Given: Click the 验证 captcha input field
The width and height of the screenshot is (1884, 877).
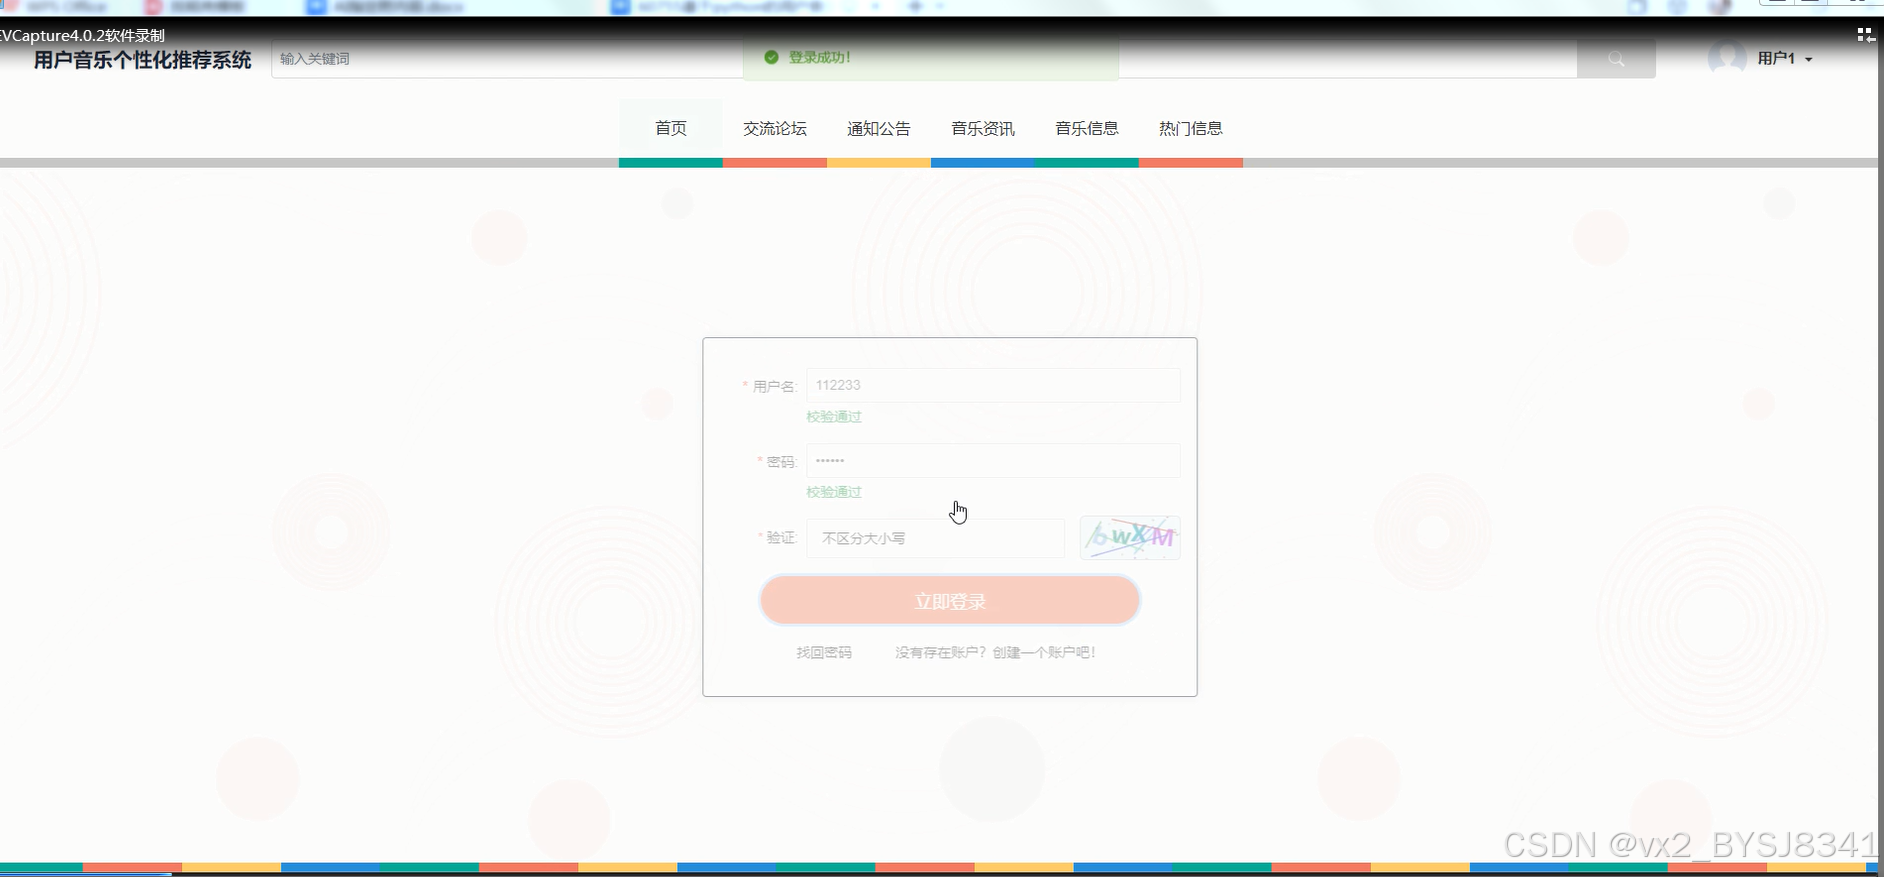Looking at the screenshot, I should (x=936, y=538).
